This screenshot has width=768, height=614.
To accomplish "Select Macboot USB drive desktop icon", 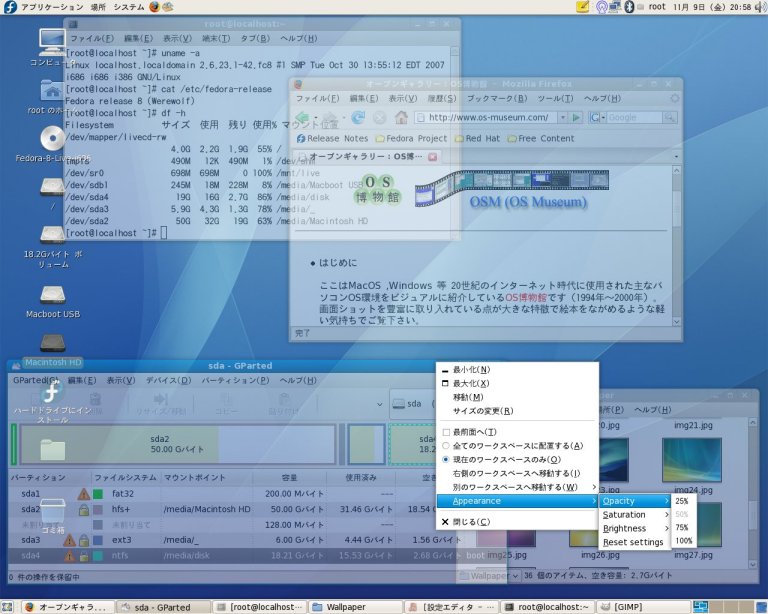I will (52, 295).
